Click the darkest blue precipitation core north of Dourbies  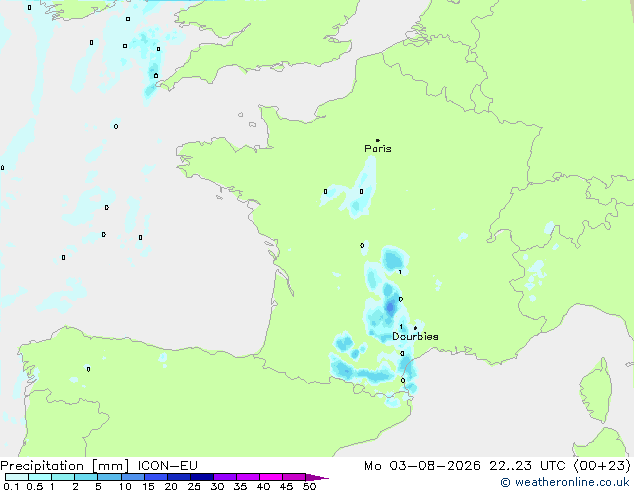[x=390, y=308]
